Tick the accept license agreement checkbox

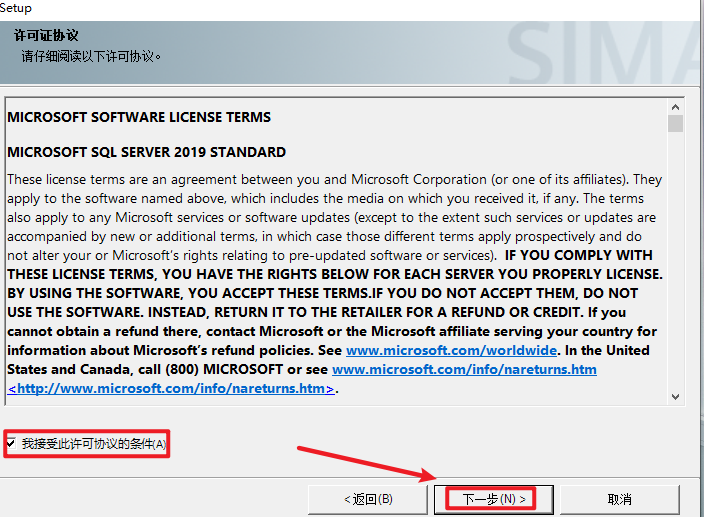pos(11,443)
